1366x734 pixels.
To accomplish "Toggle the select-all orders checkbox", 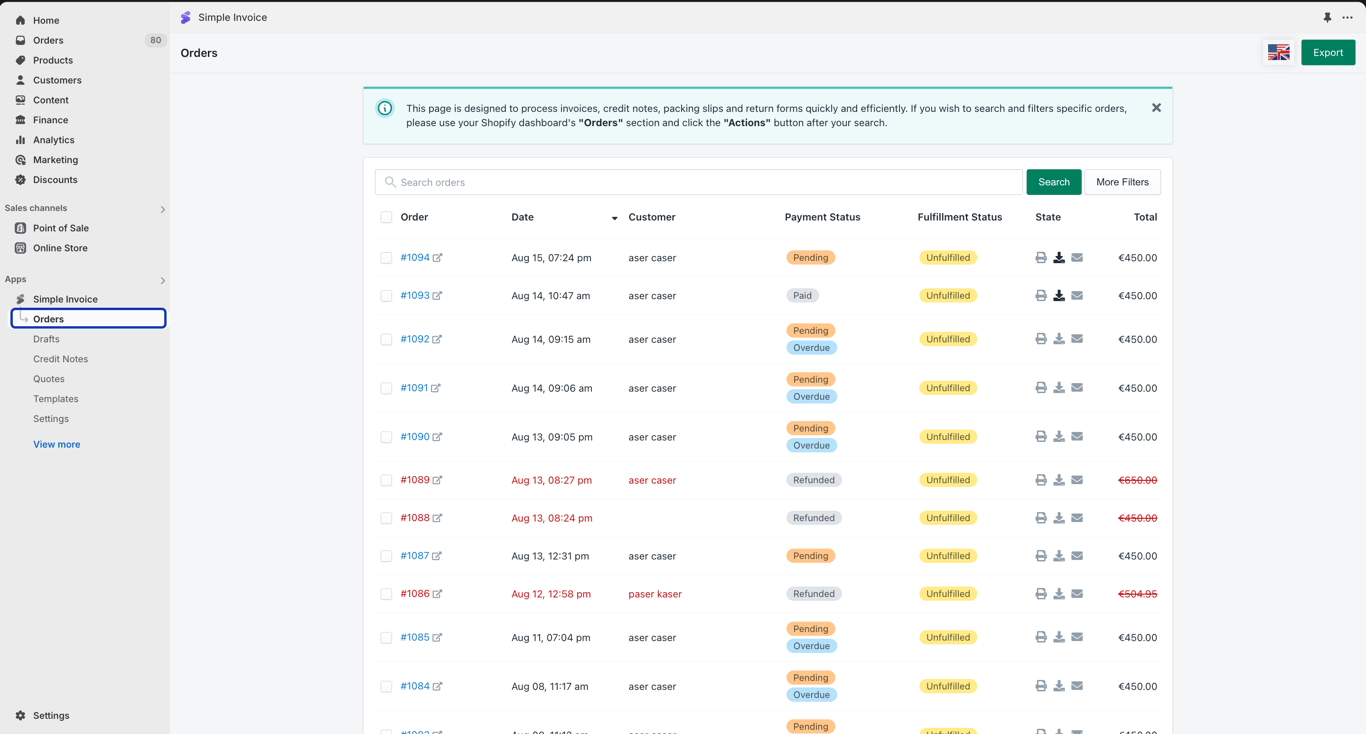I will coord(386,217).
